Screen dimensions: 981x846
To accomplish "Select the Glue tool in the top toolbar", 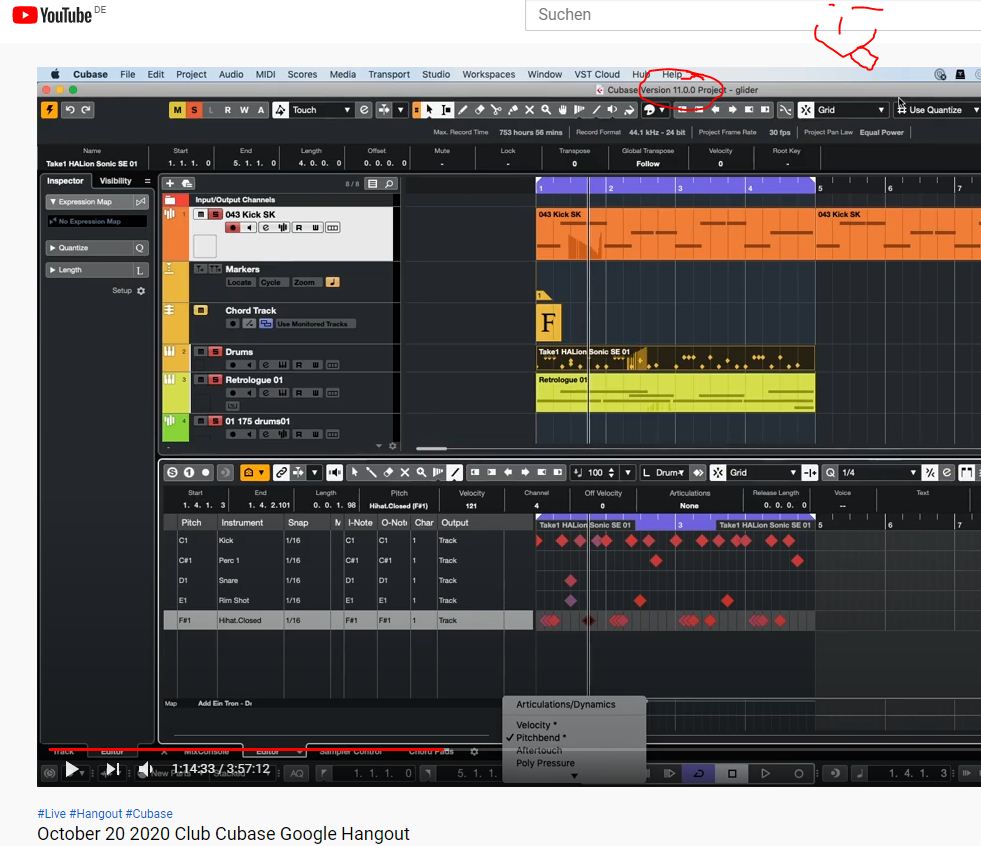I will coord(513,110).
